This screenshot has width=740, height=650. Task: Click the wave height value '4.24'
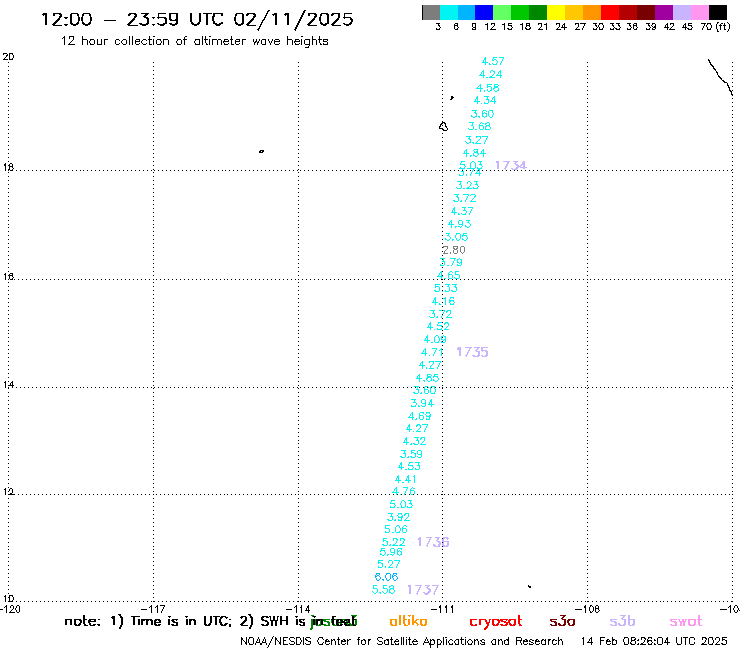point(490,75)
